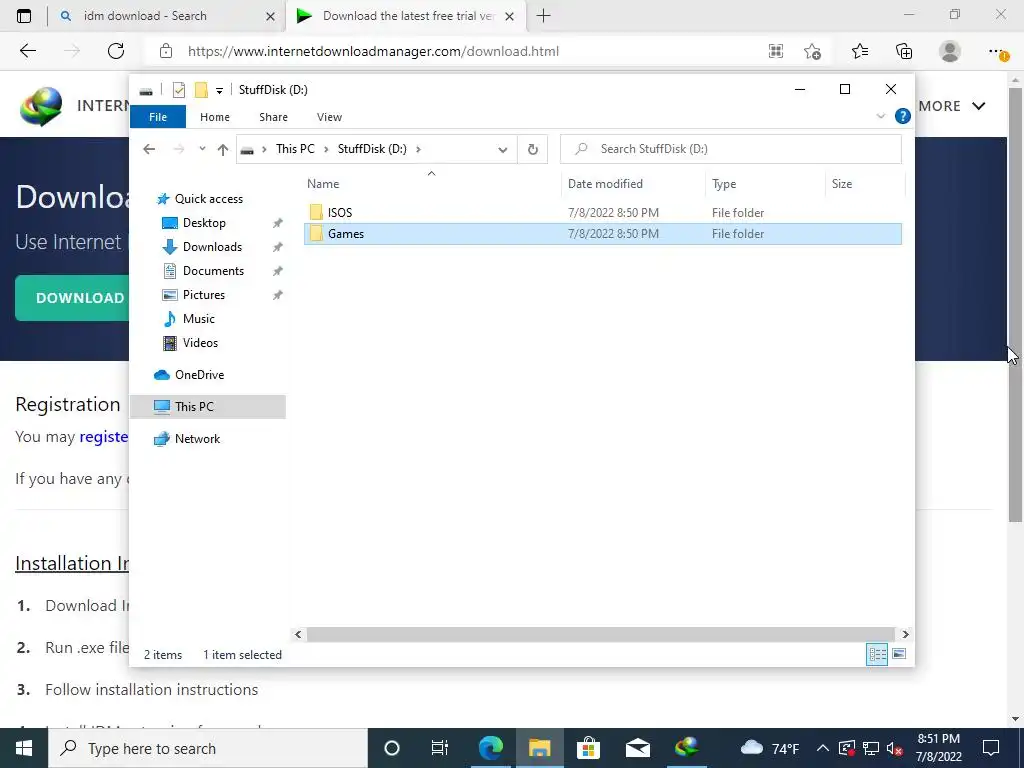Go up one folder level
Image resolution: width=1024 pixels, height=768 pixels.
tap(223, 150)
